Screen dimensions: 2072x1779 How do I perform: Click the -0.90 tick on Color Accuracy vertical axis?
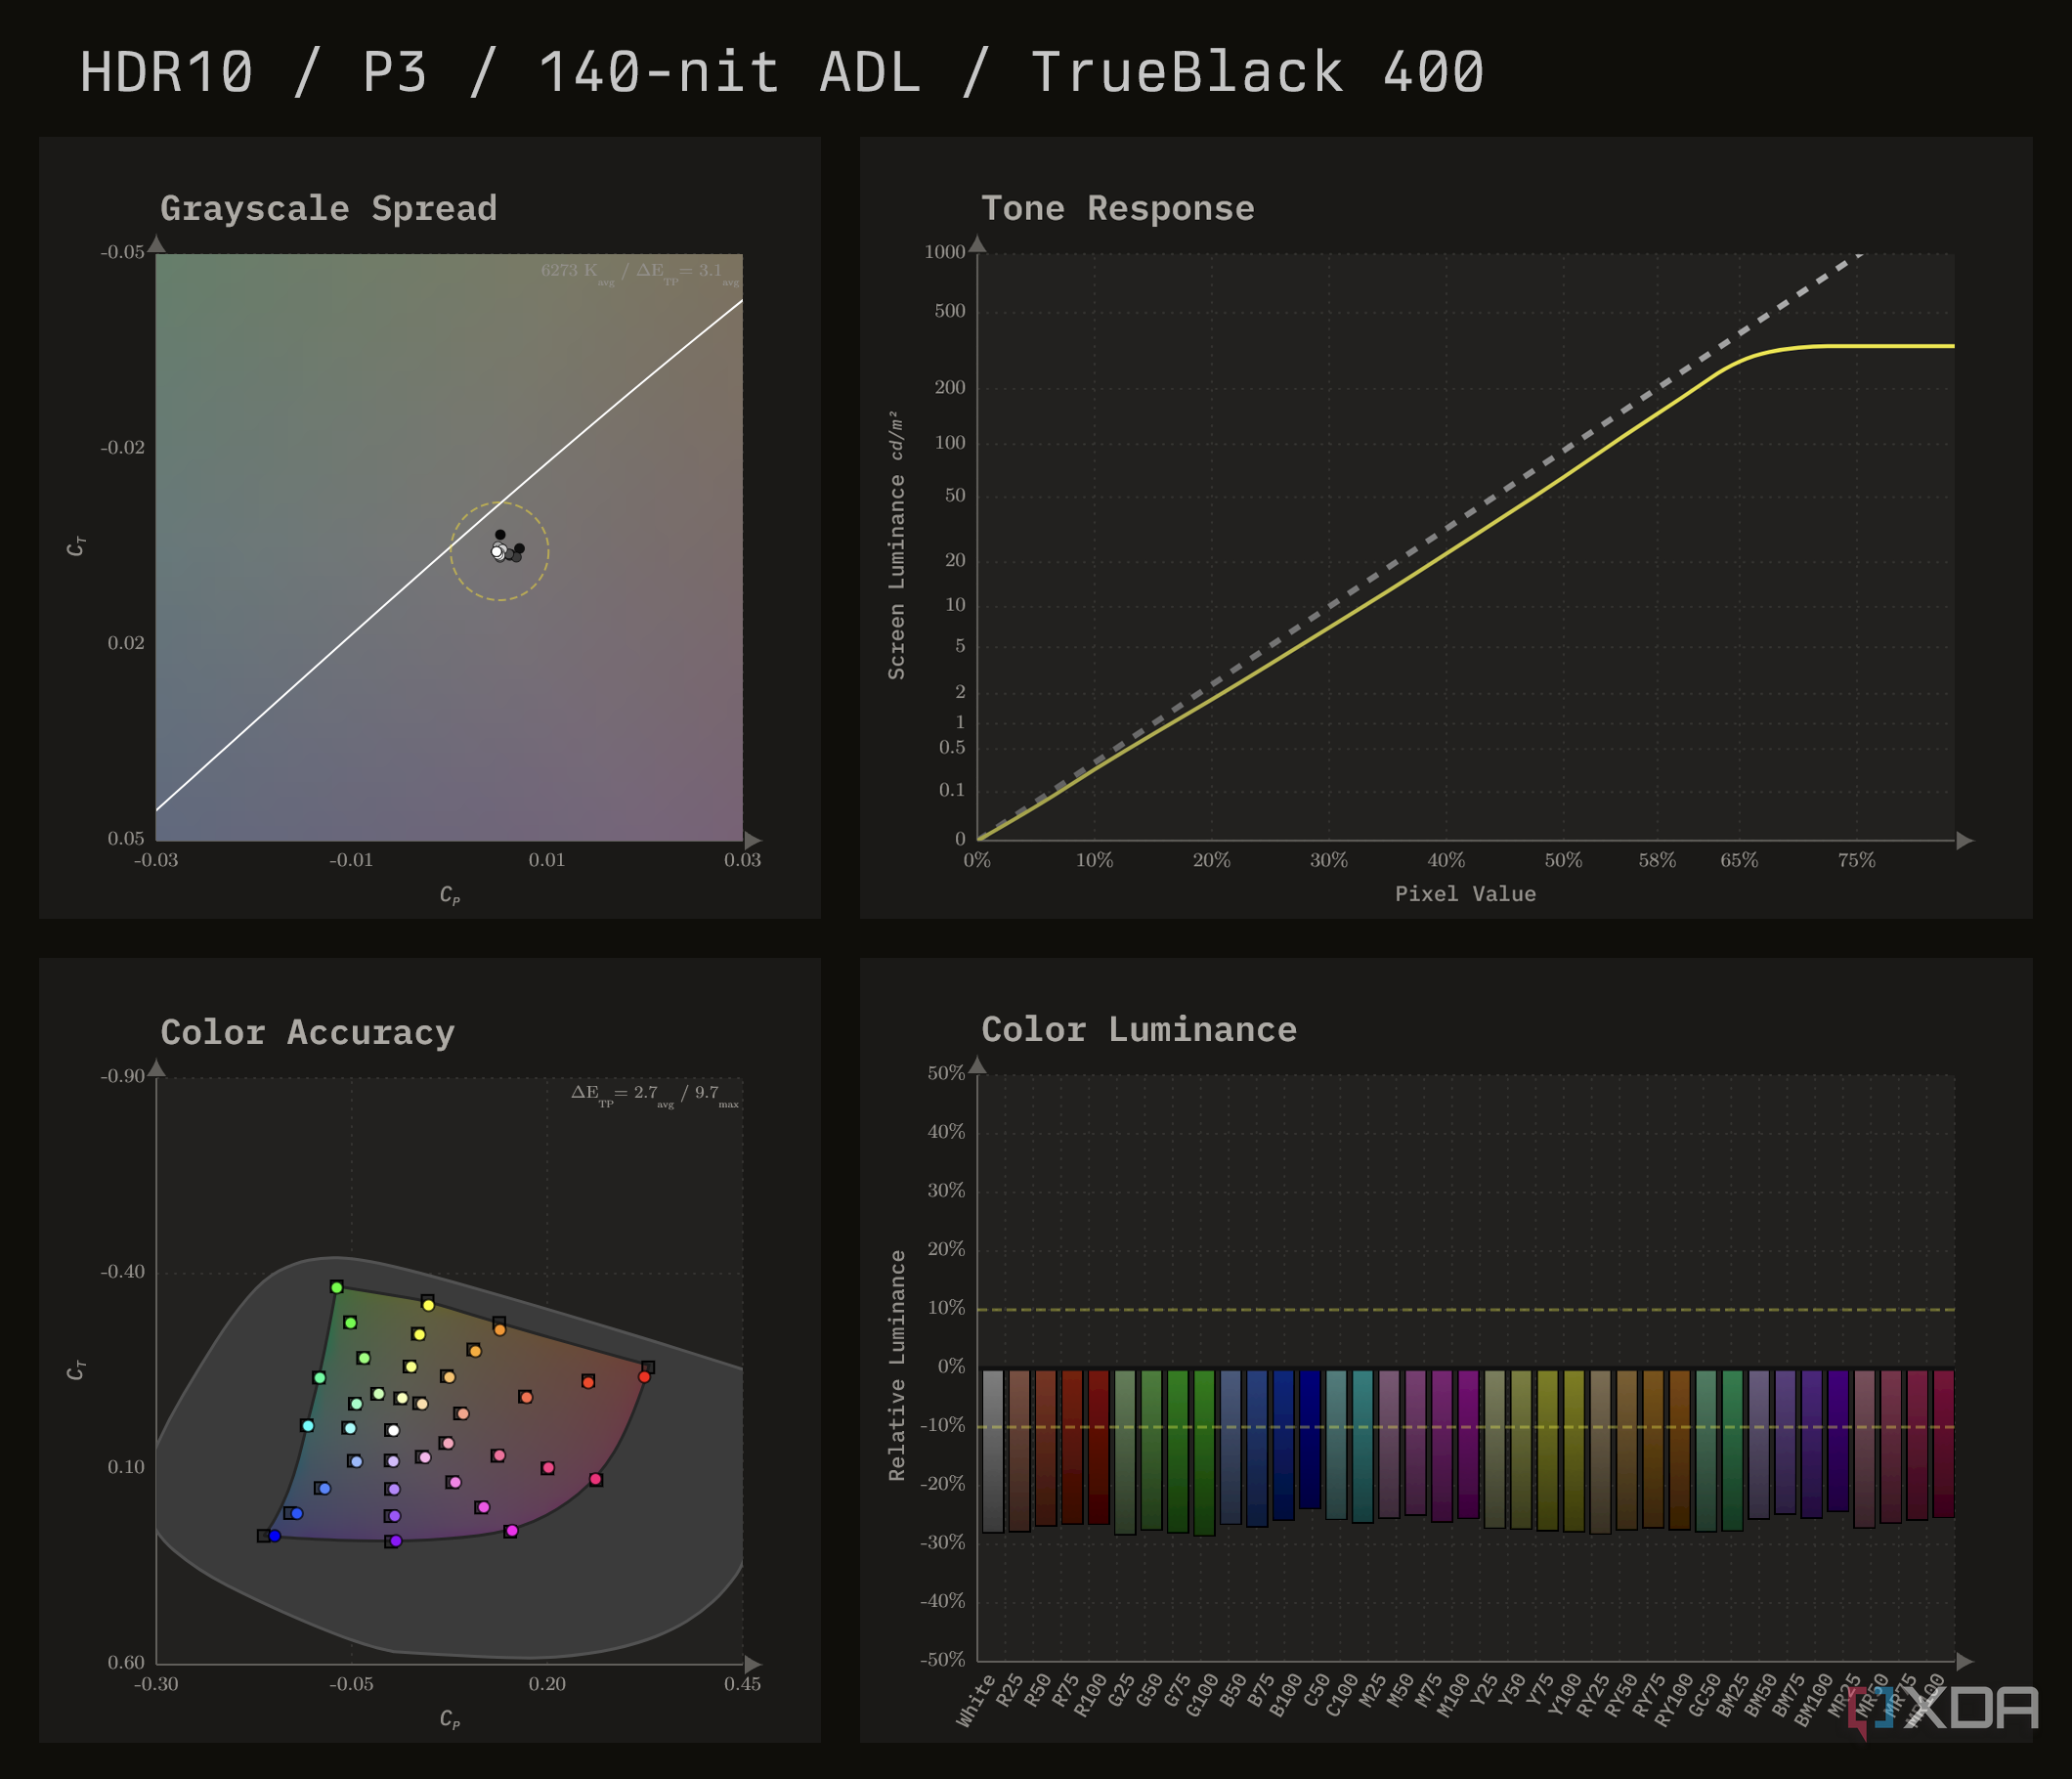tap(123, 1076)
